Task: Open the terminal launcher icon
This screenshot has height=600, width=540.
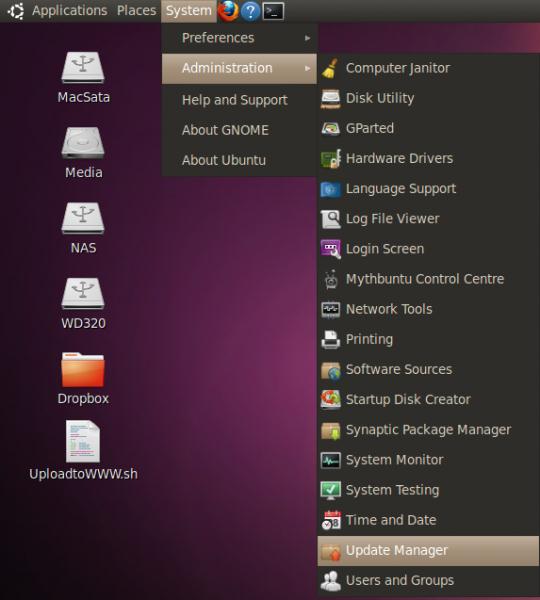Action: coord(273,11)
